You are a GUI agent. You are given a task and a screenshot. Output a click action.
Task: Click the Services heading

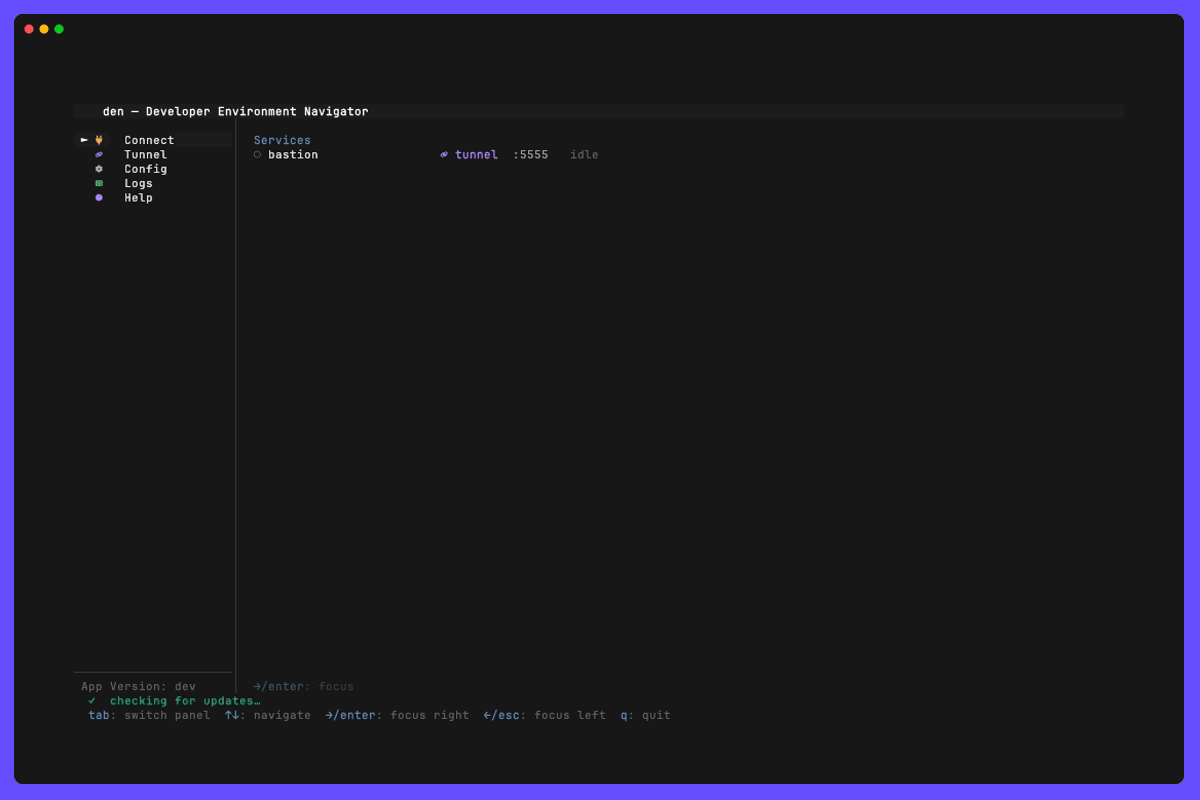[x=282, y=140]
